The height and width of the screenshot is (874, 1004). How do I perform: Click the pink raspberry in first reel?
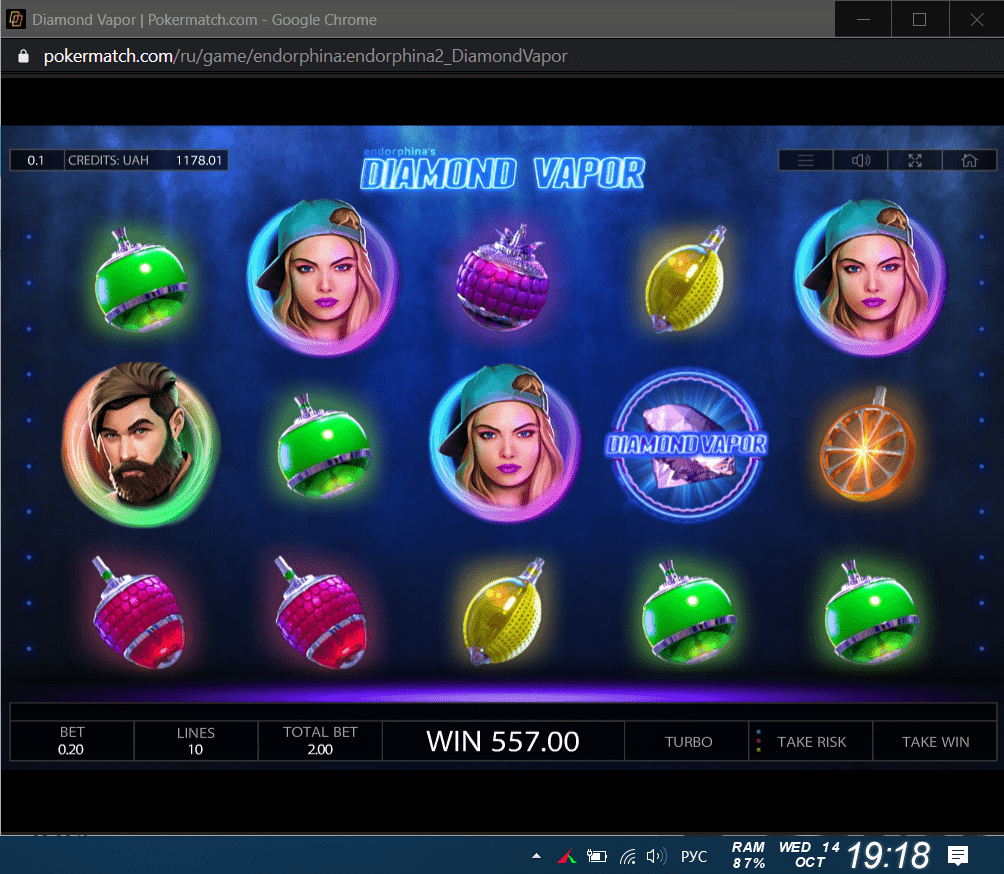pyautogui.click(x=138, y=612)
